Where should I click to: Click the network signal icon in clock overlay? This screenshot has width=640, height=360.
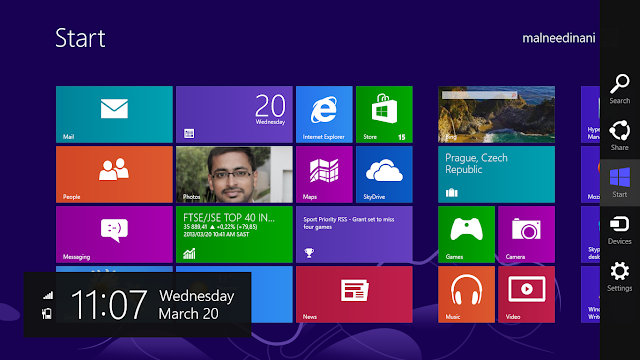(48, 295)
